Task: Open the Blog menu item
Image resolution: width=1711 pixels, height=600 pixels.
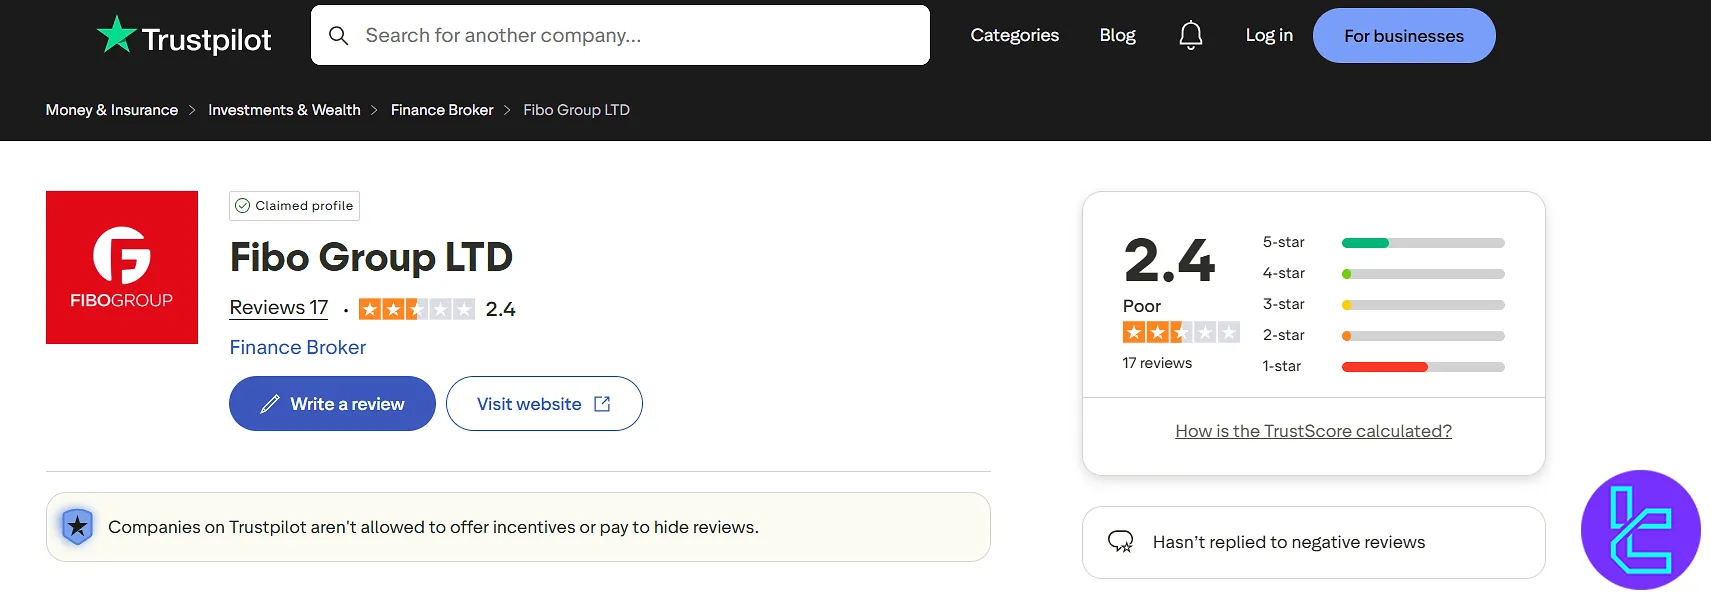Action: [x=1117, y=36]
